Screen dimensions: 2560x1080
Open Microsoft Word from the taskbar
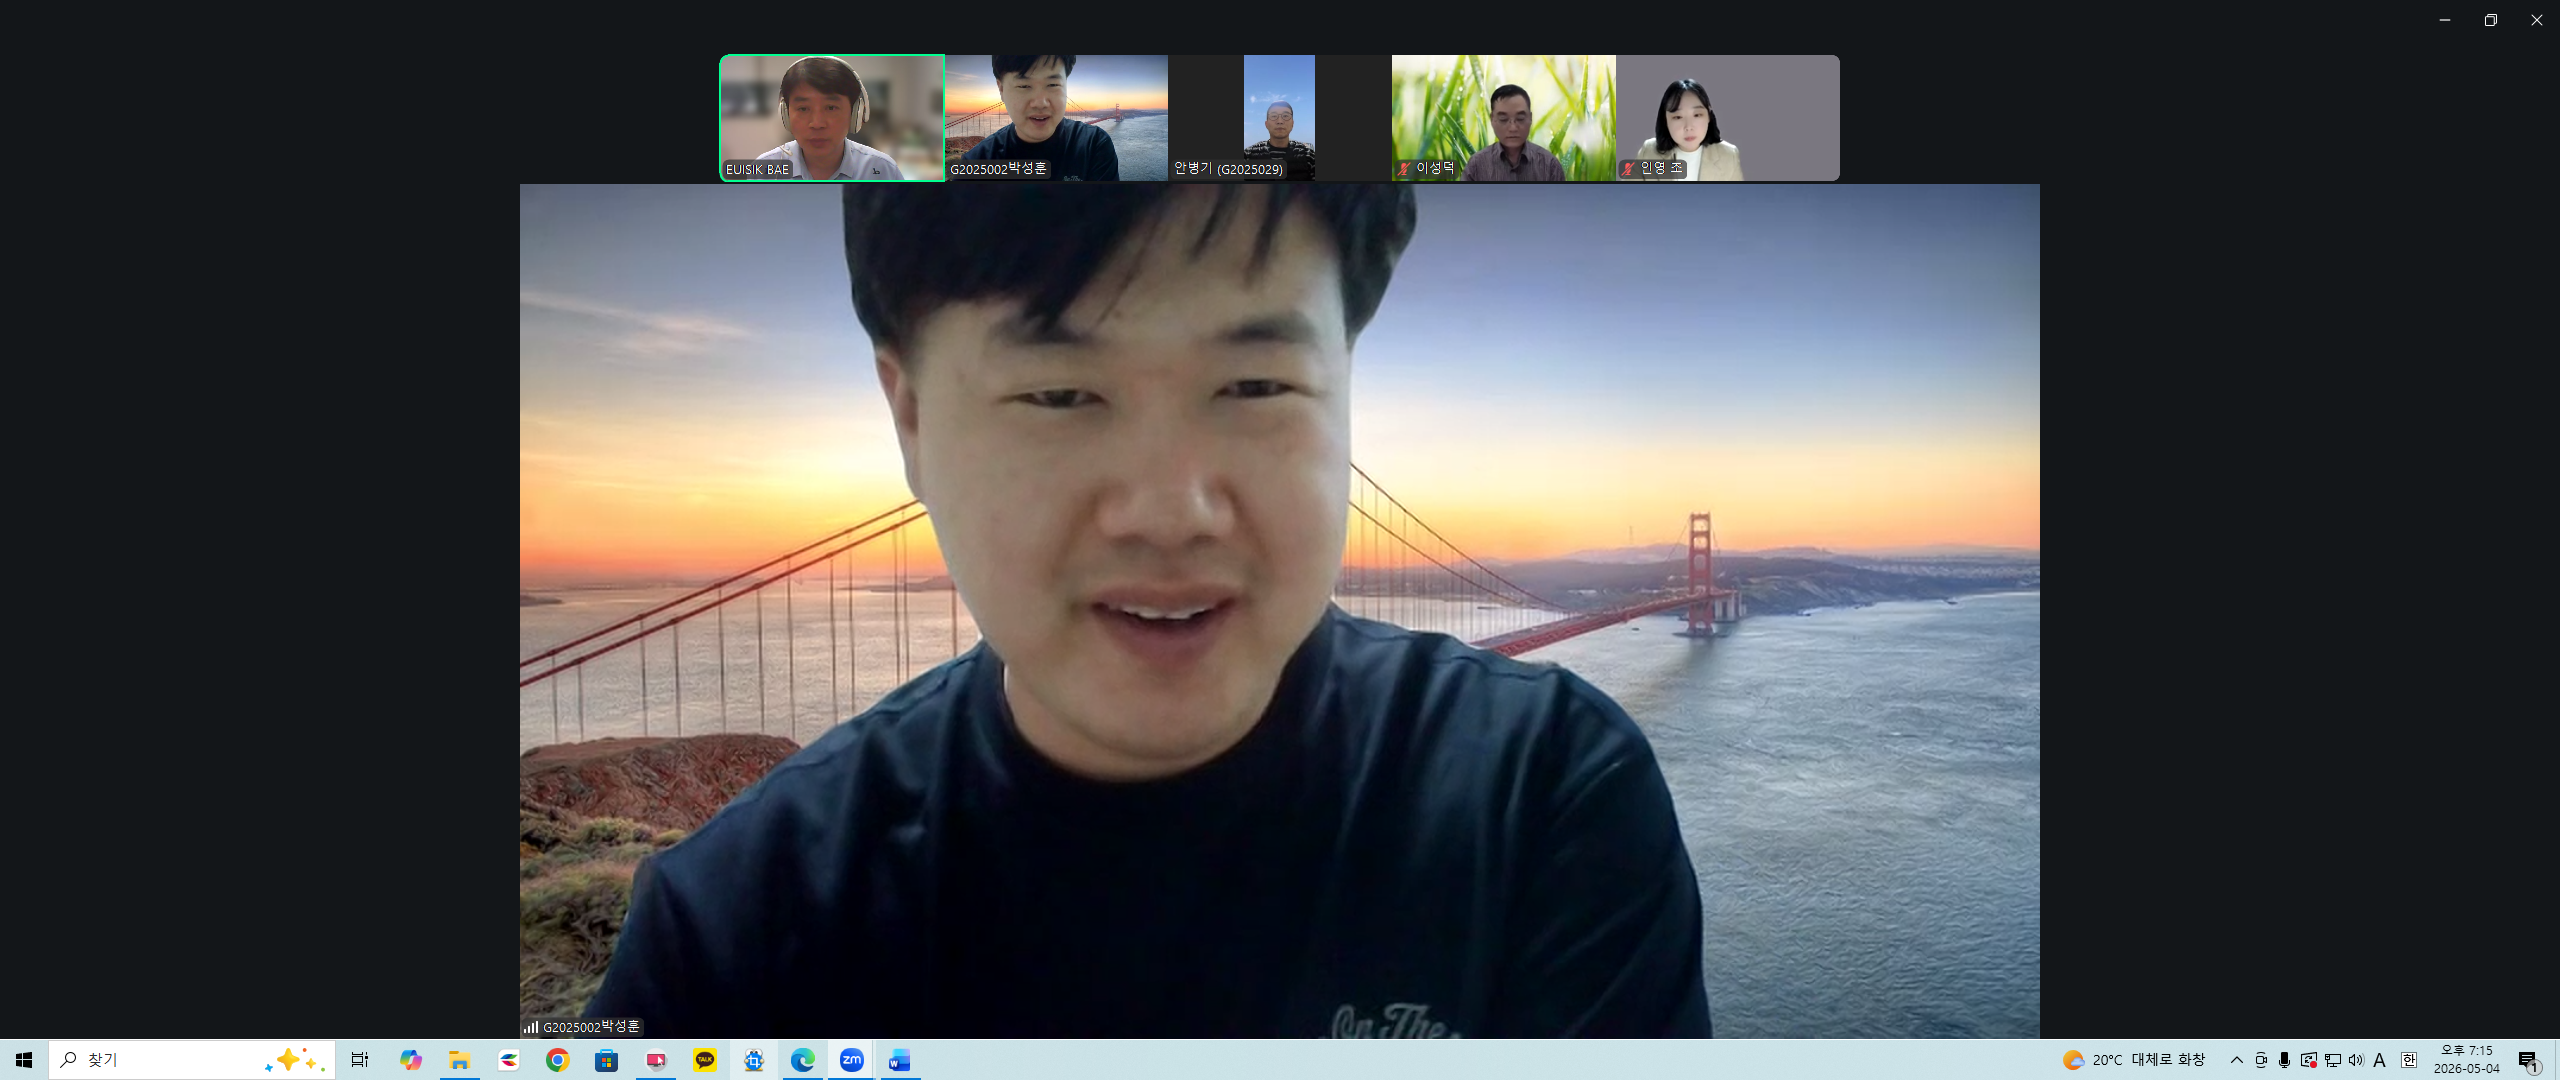pos(899,1060)
